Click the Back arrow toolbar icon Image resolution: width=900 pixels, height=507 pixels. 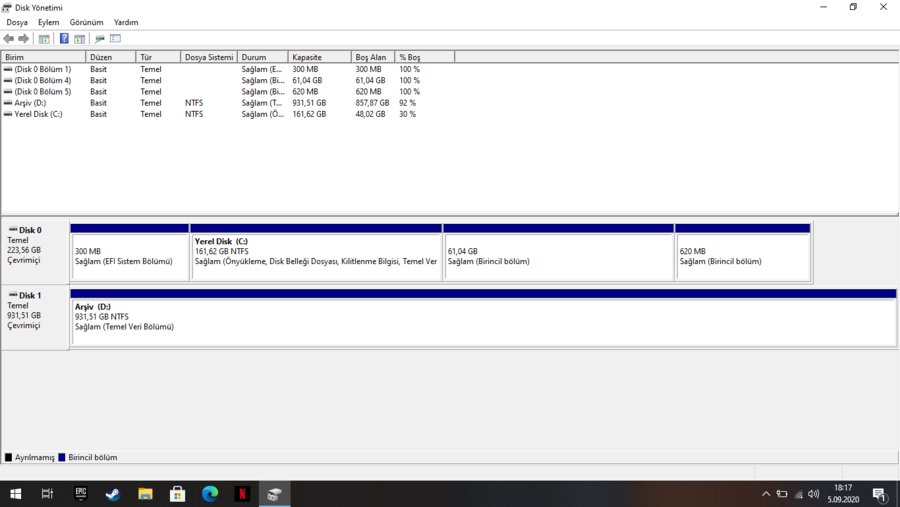click(x=9, y=38)
